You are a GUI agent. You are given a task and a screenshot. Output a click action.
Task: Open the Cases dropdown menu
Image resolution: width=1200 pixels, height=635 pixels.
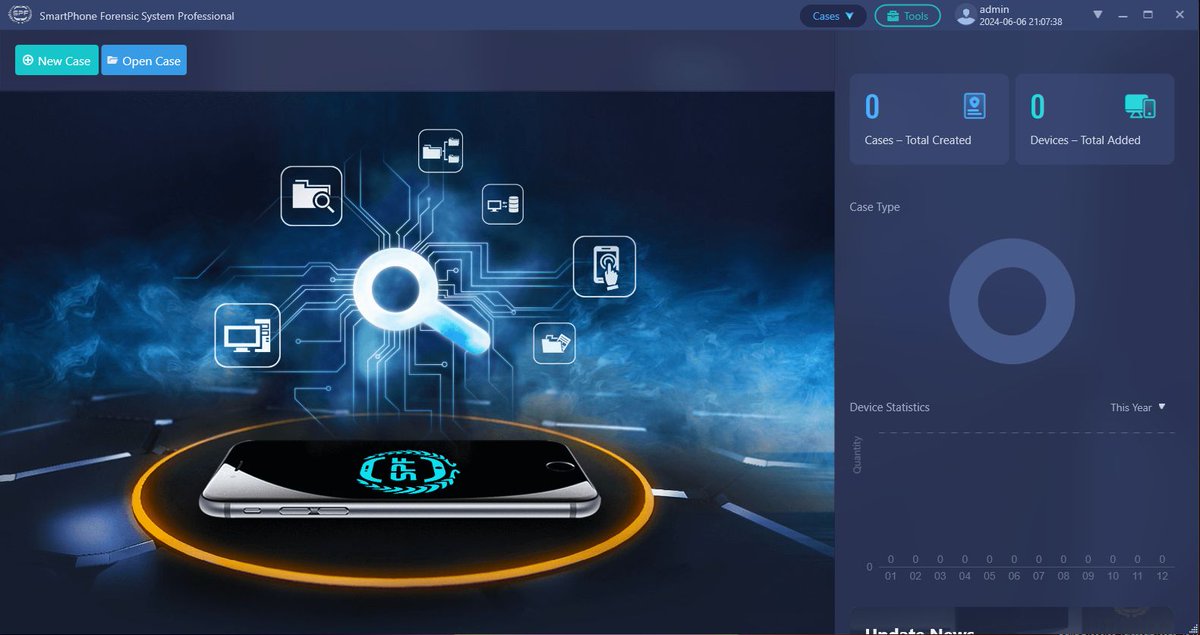point(833,16)
